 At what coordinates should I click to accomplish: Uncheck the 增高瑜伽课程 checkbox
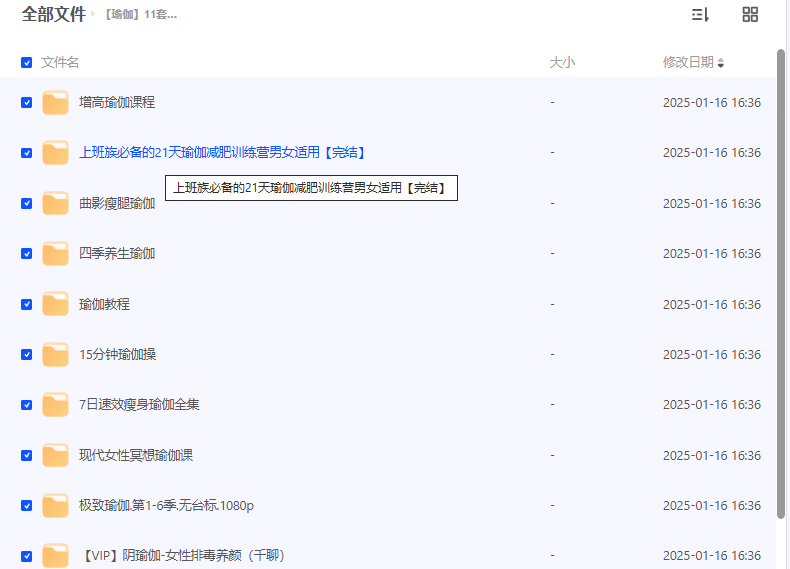coord(27,103)
